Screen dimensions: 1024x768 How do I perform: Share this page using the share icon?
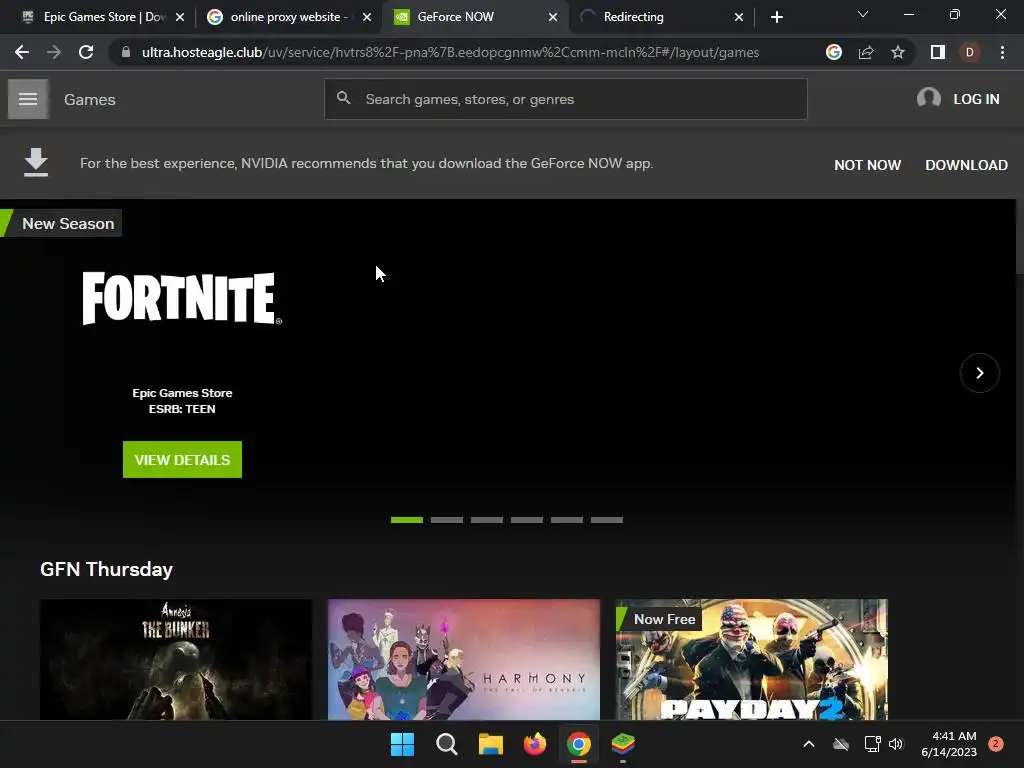[866, 52]
